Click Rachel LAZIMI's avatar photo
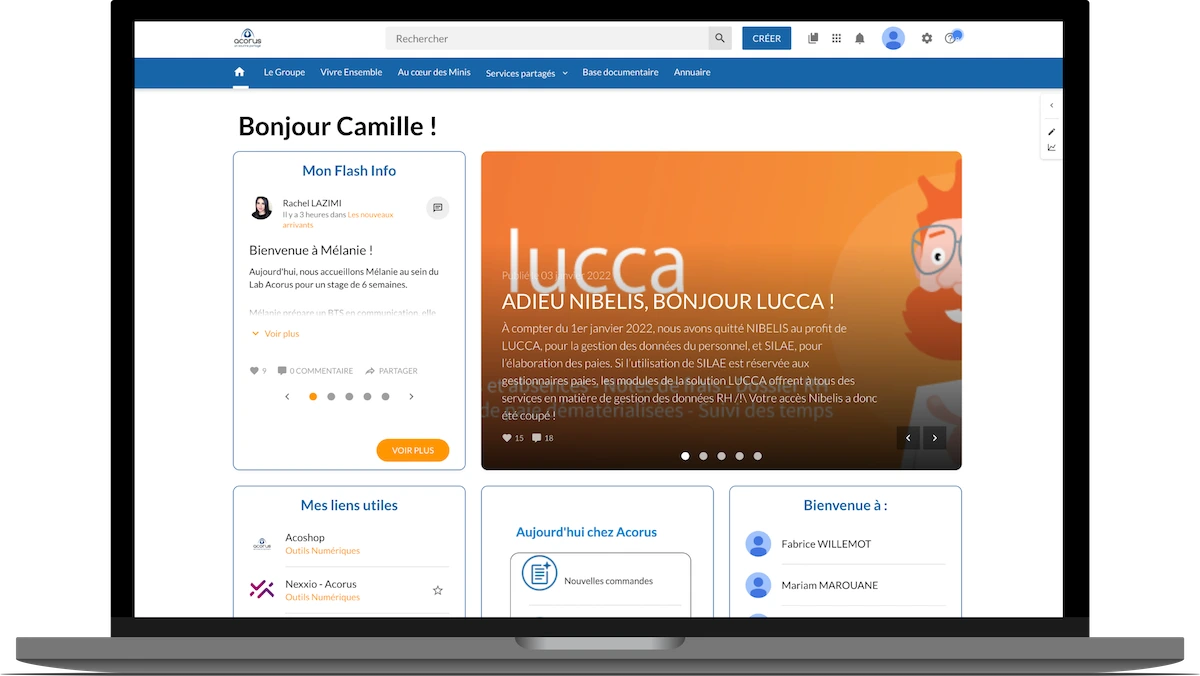The image size is (1200, 676). pyautogui.click(x=261, y=208)
